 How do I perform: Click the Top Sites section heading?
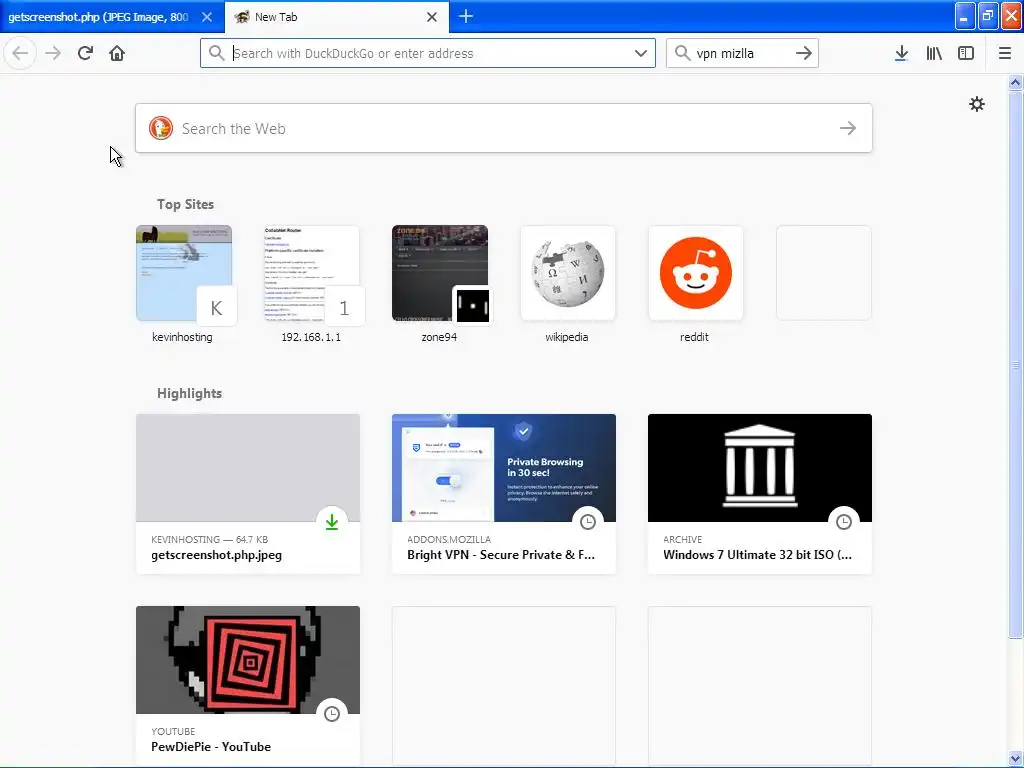click(185, 204)
